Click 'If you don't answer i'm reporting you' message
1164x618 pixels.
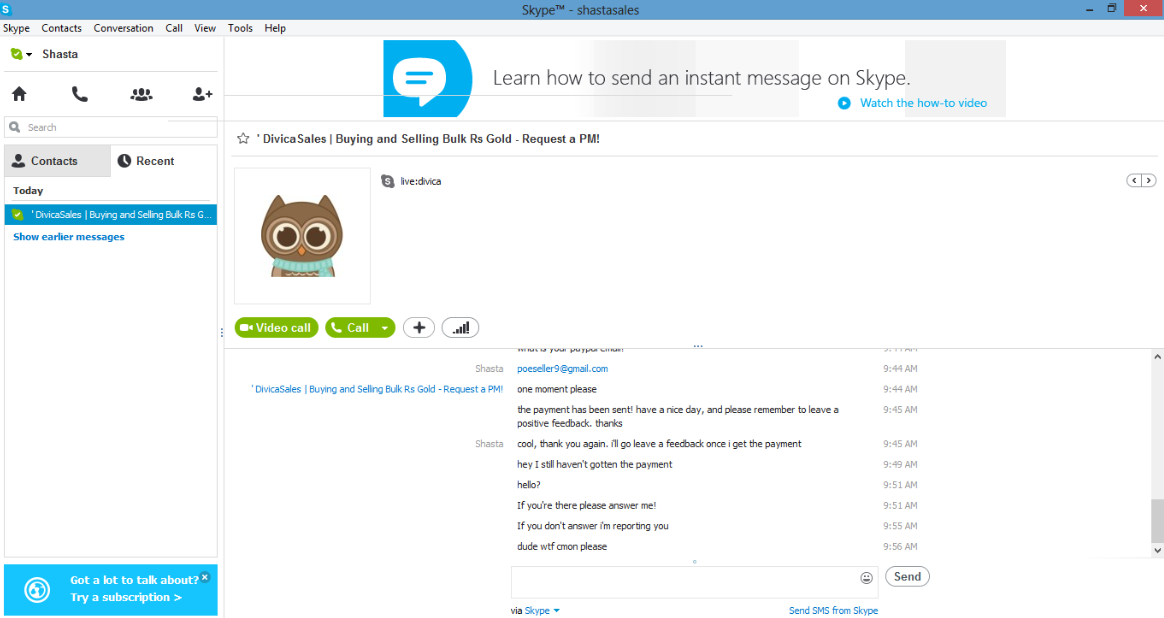592,526
